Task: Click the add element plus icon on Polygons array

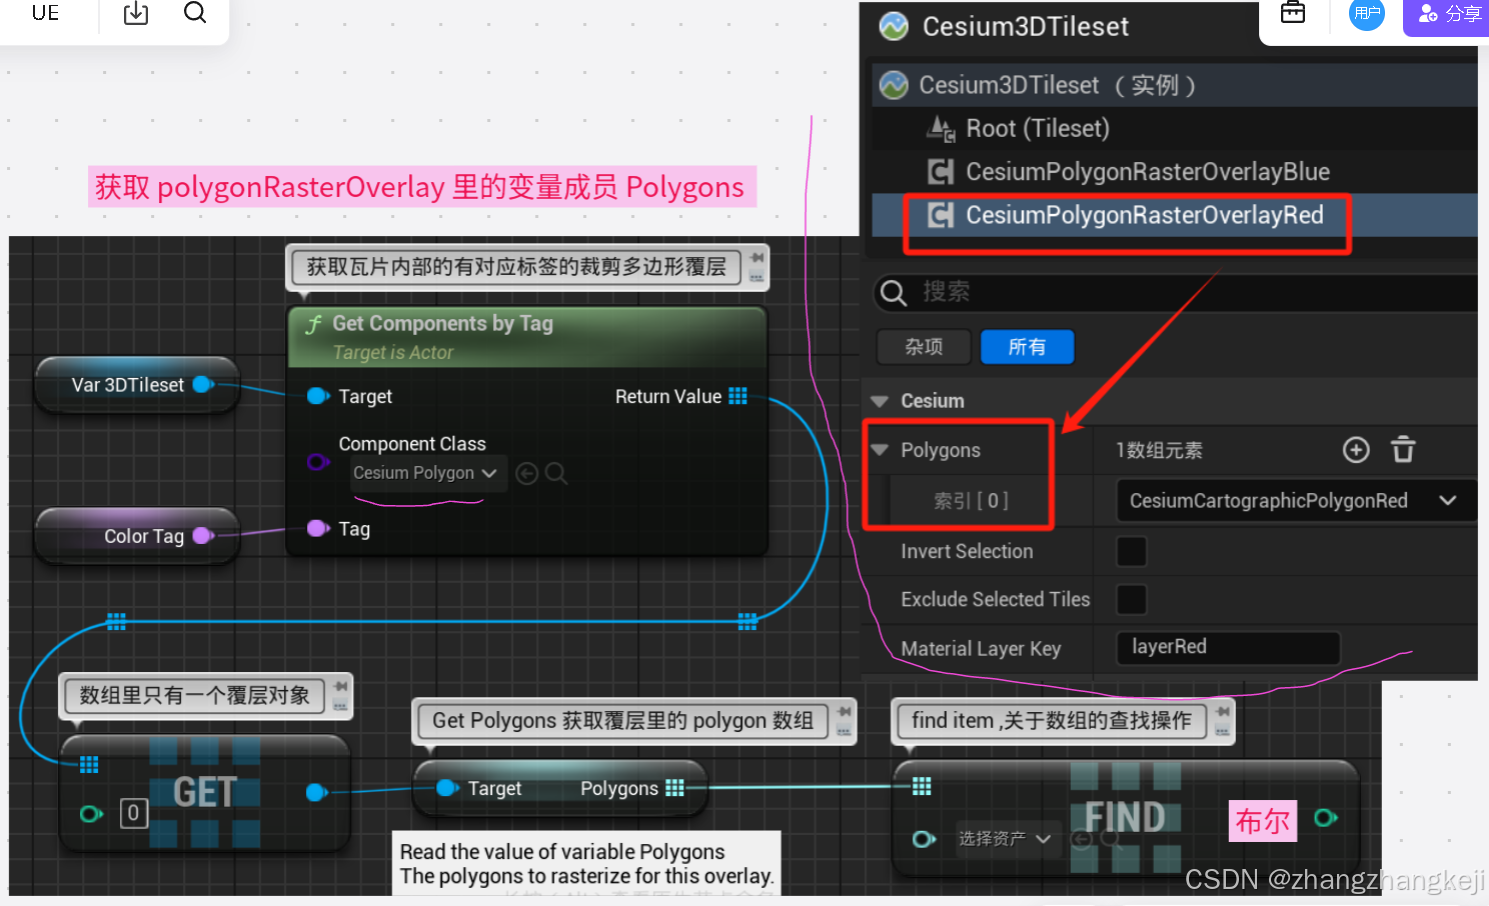Action: (1356, 449)
